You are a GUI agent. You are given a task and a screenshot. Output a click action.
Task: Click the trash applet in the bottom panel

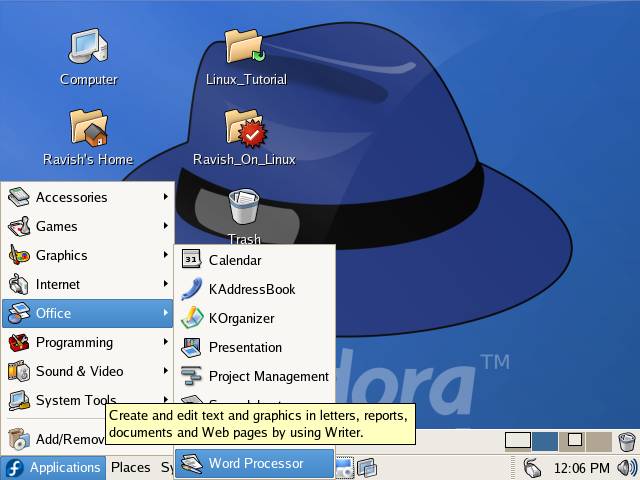coord(626,441)
